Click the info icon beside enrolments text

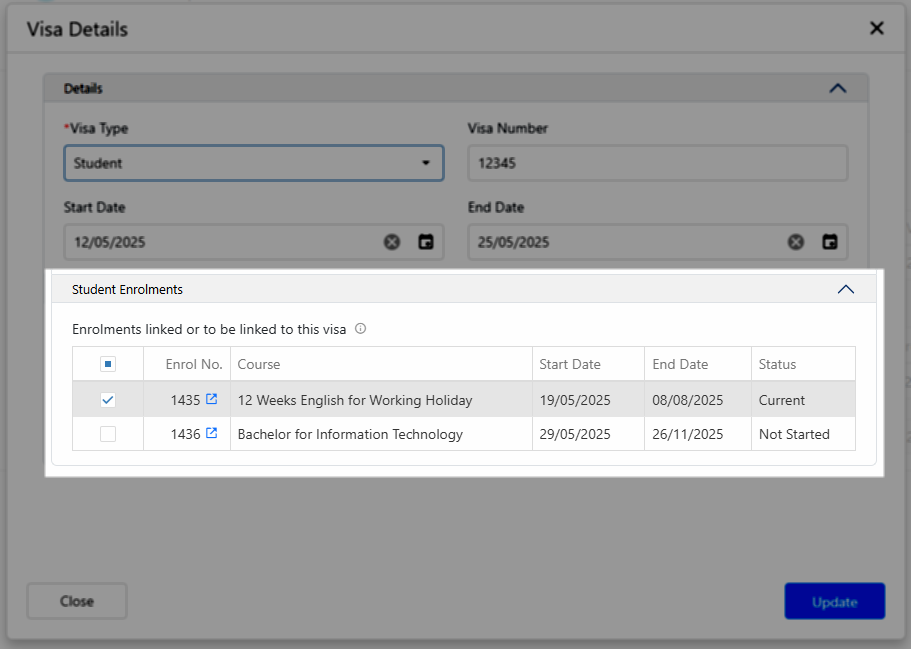coord(361,328)
